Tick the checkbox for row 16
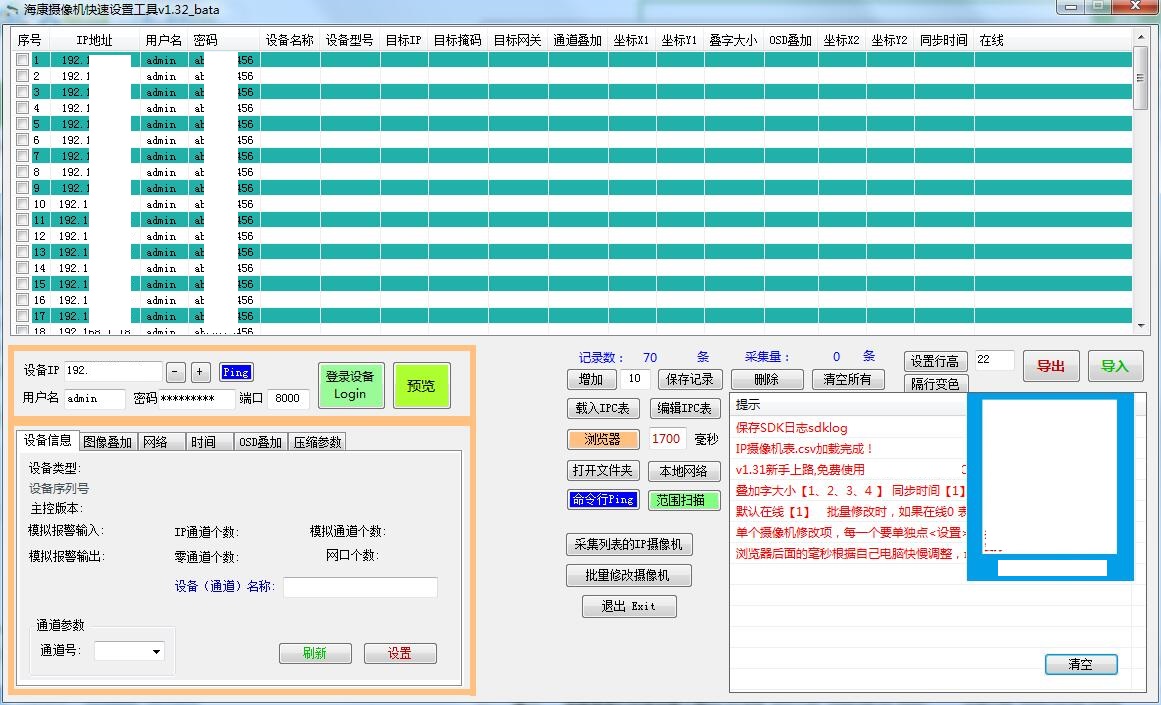The height and width of the screenshot is (705, 1161). click(22, 300)
